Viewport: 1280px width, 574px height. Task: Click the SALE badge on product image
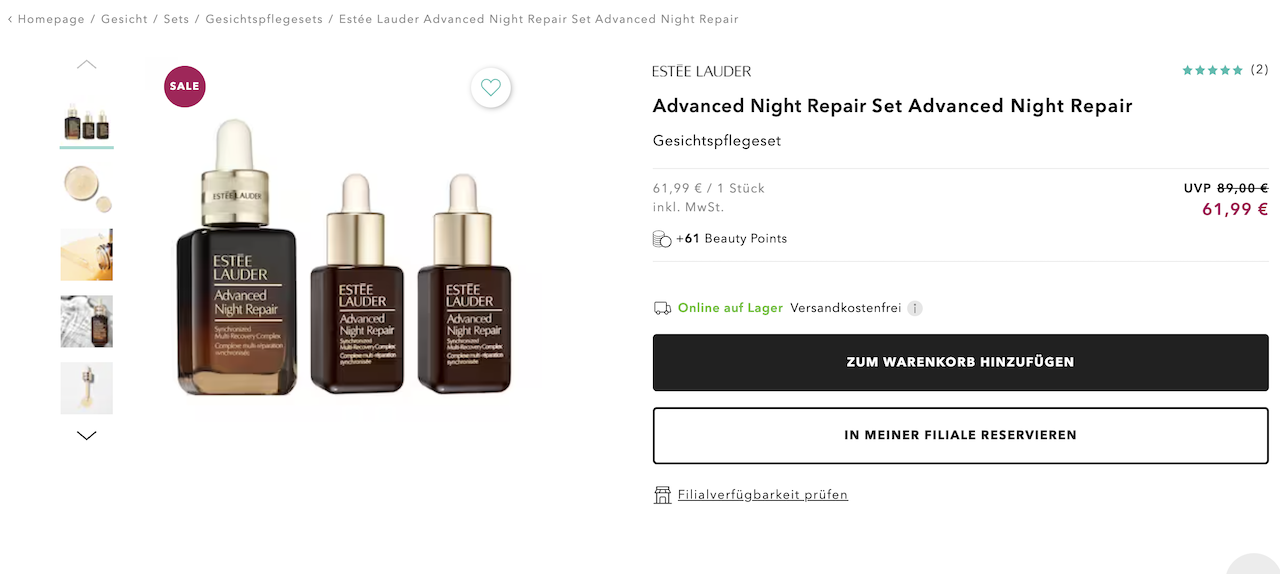tap(184, 86)
